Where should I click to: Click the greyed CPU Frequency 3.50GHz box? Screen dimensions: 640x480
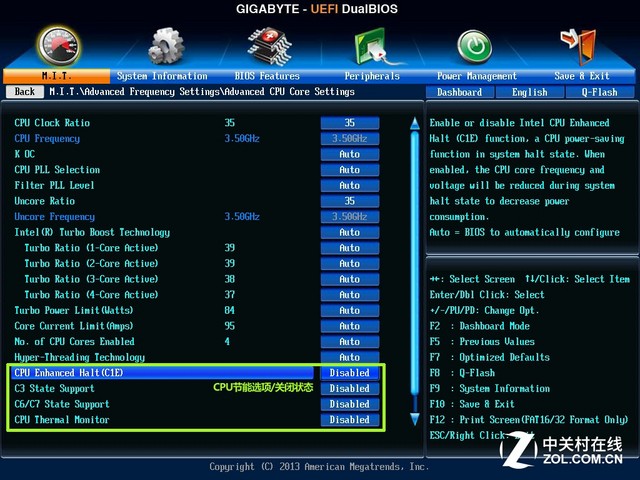pos(350,139)
